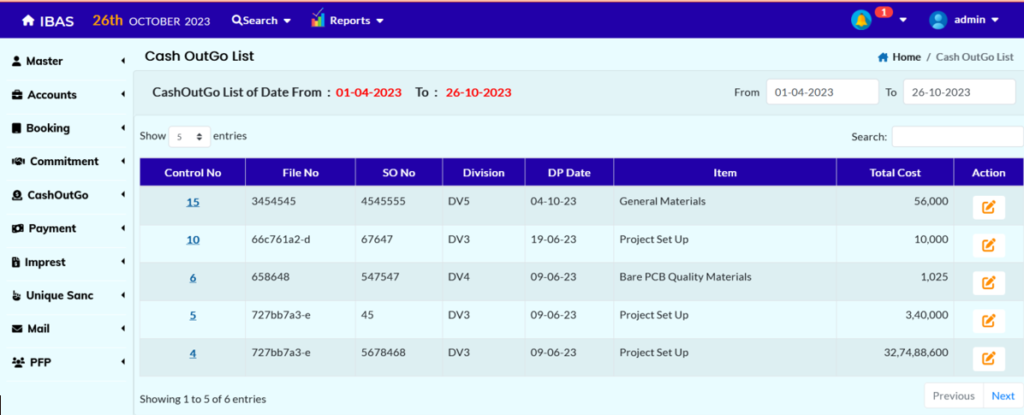Image resolution: width=1024 pixels, height=415 pixels.
Task: Open the Reports dropdown menu
Action: click(347, 20)
